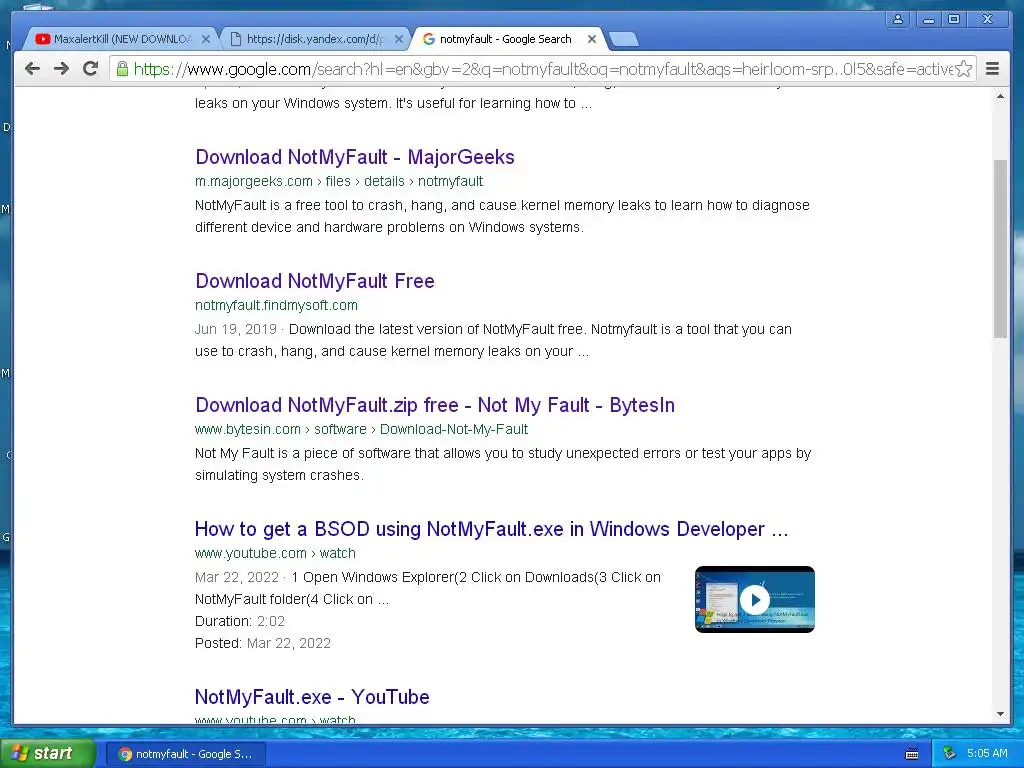Click the address bar URL field
The height and width of the screenshot is (768, 1024).
coord(542,69)
